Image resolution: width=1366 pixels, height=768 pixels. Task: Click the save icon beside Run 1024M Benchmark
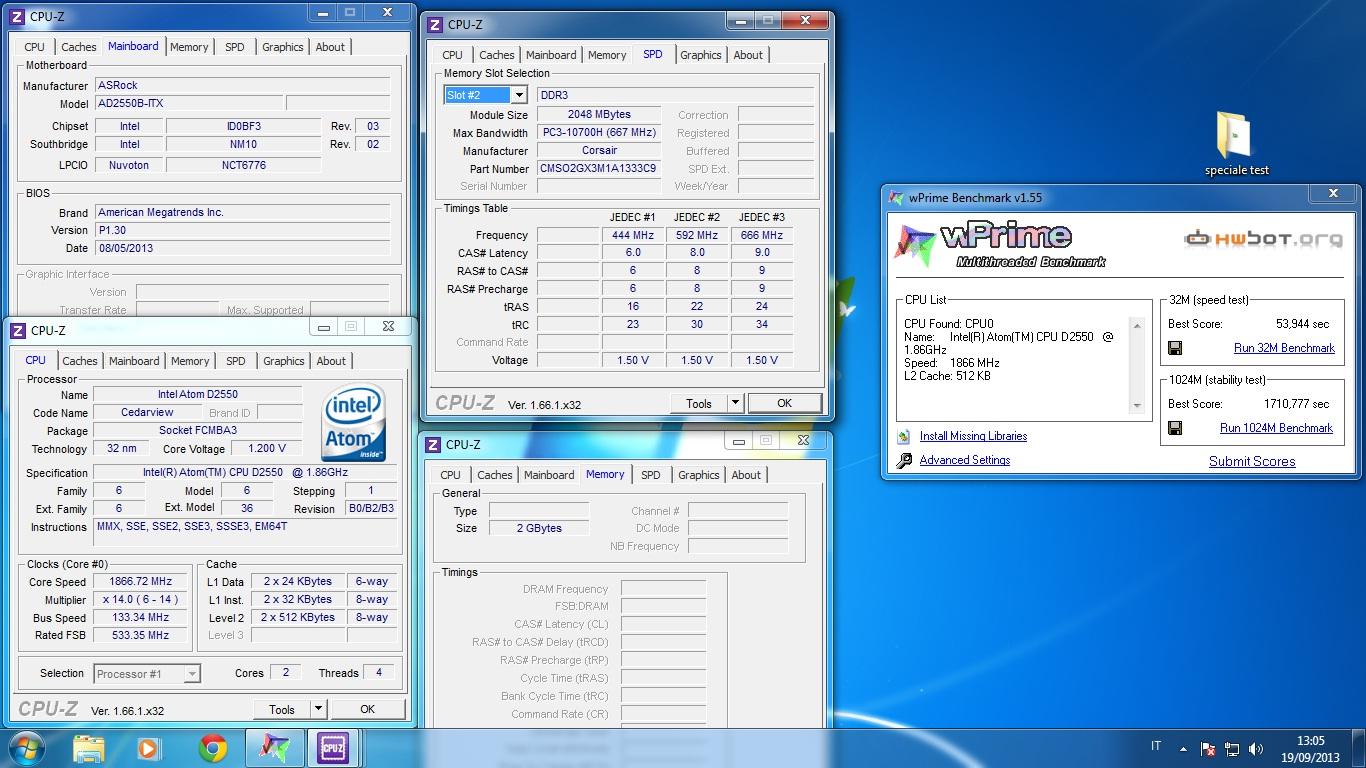click(1176, 428)
